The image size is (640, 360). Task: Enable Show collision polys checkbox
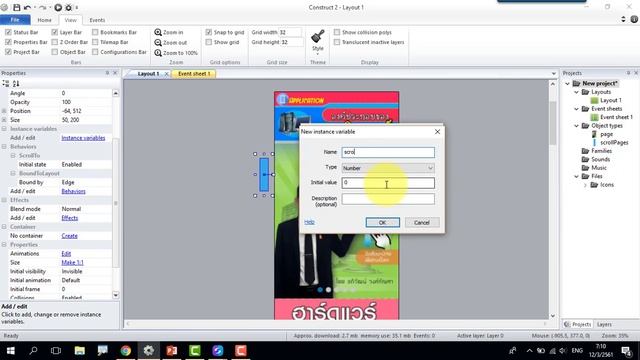337,32
